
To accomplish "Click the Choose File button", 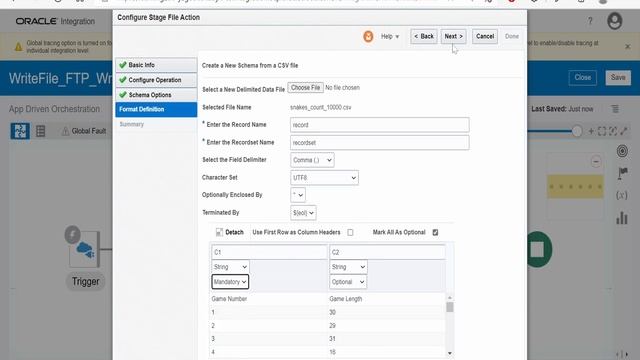I will (x=305, y=88).
